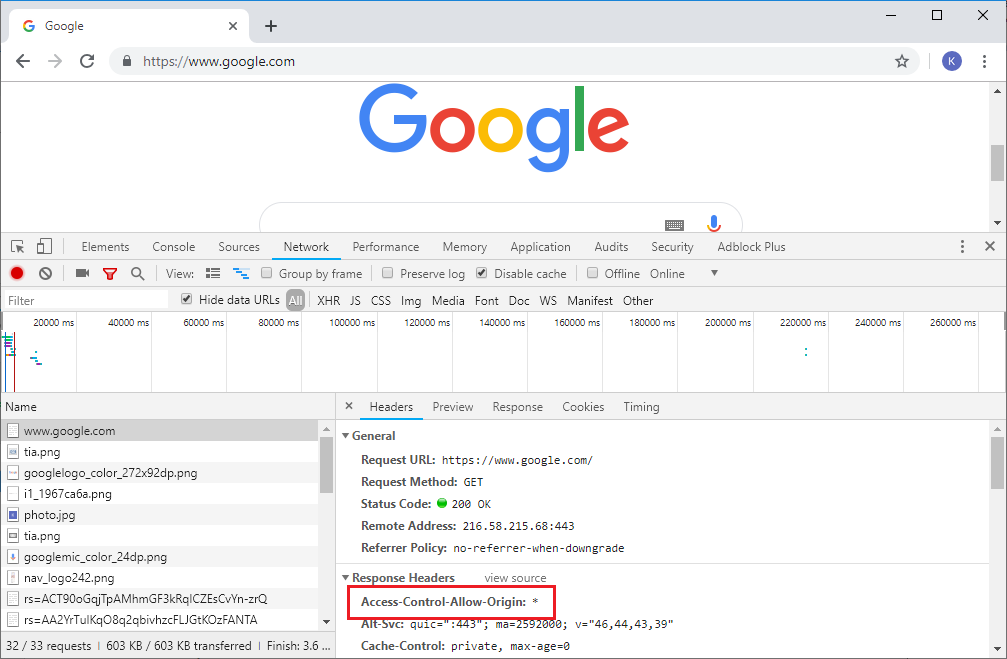Open the Performance tab
The height and width of the screenshot is (659, 1007).
pyautogui.click(x=385, y=247)
